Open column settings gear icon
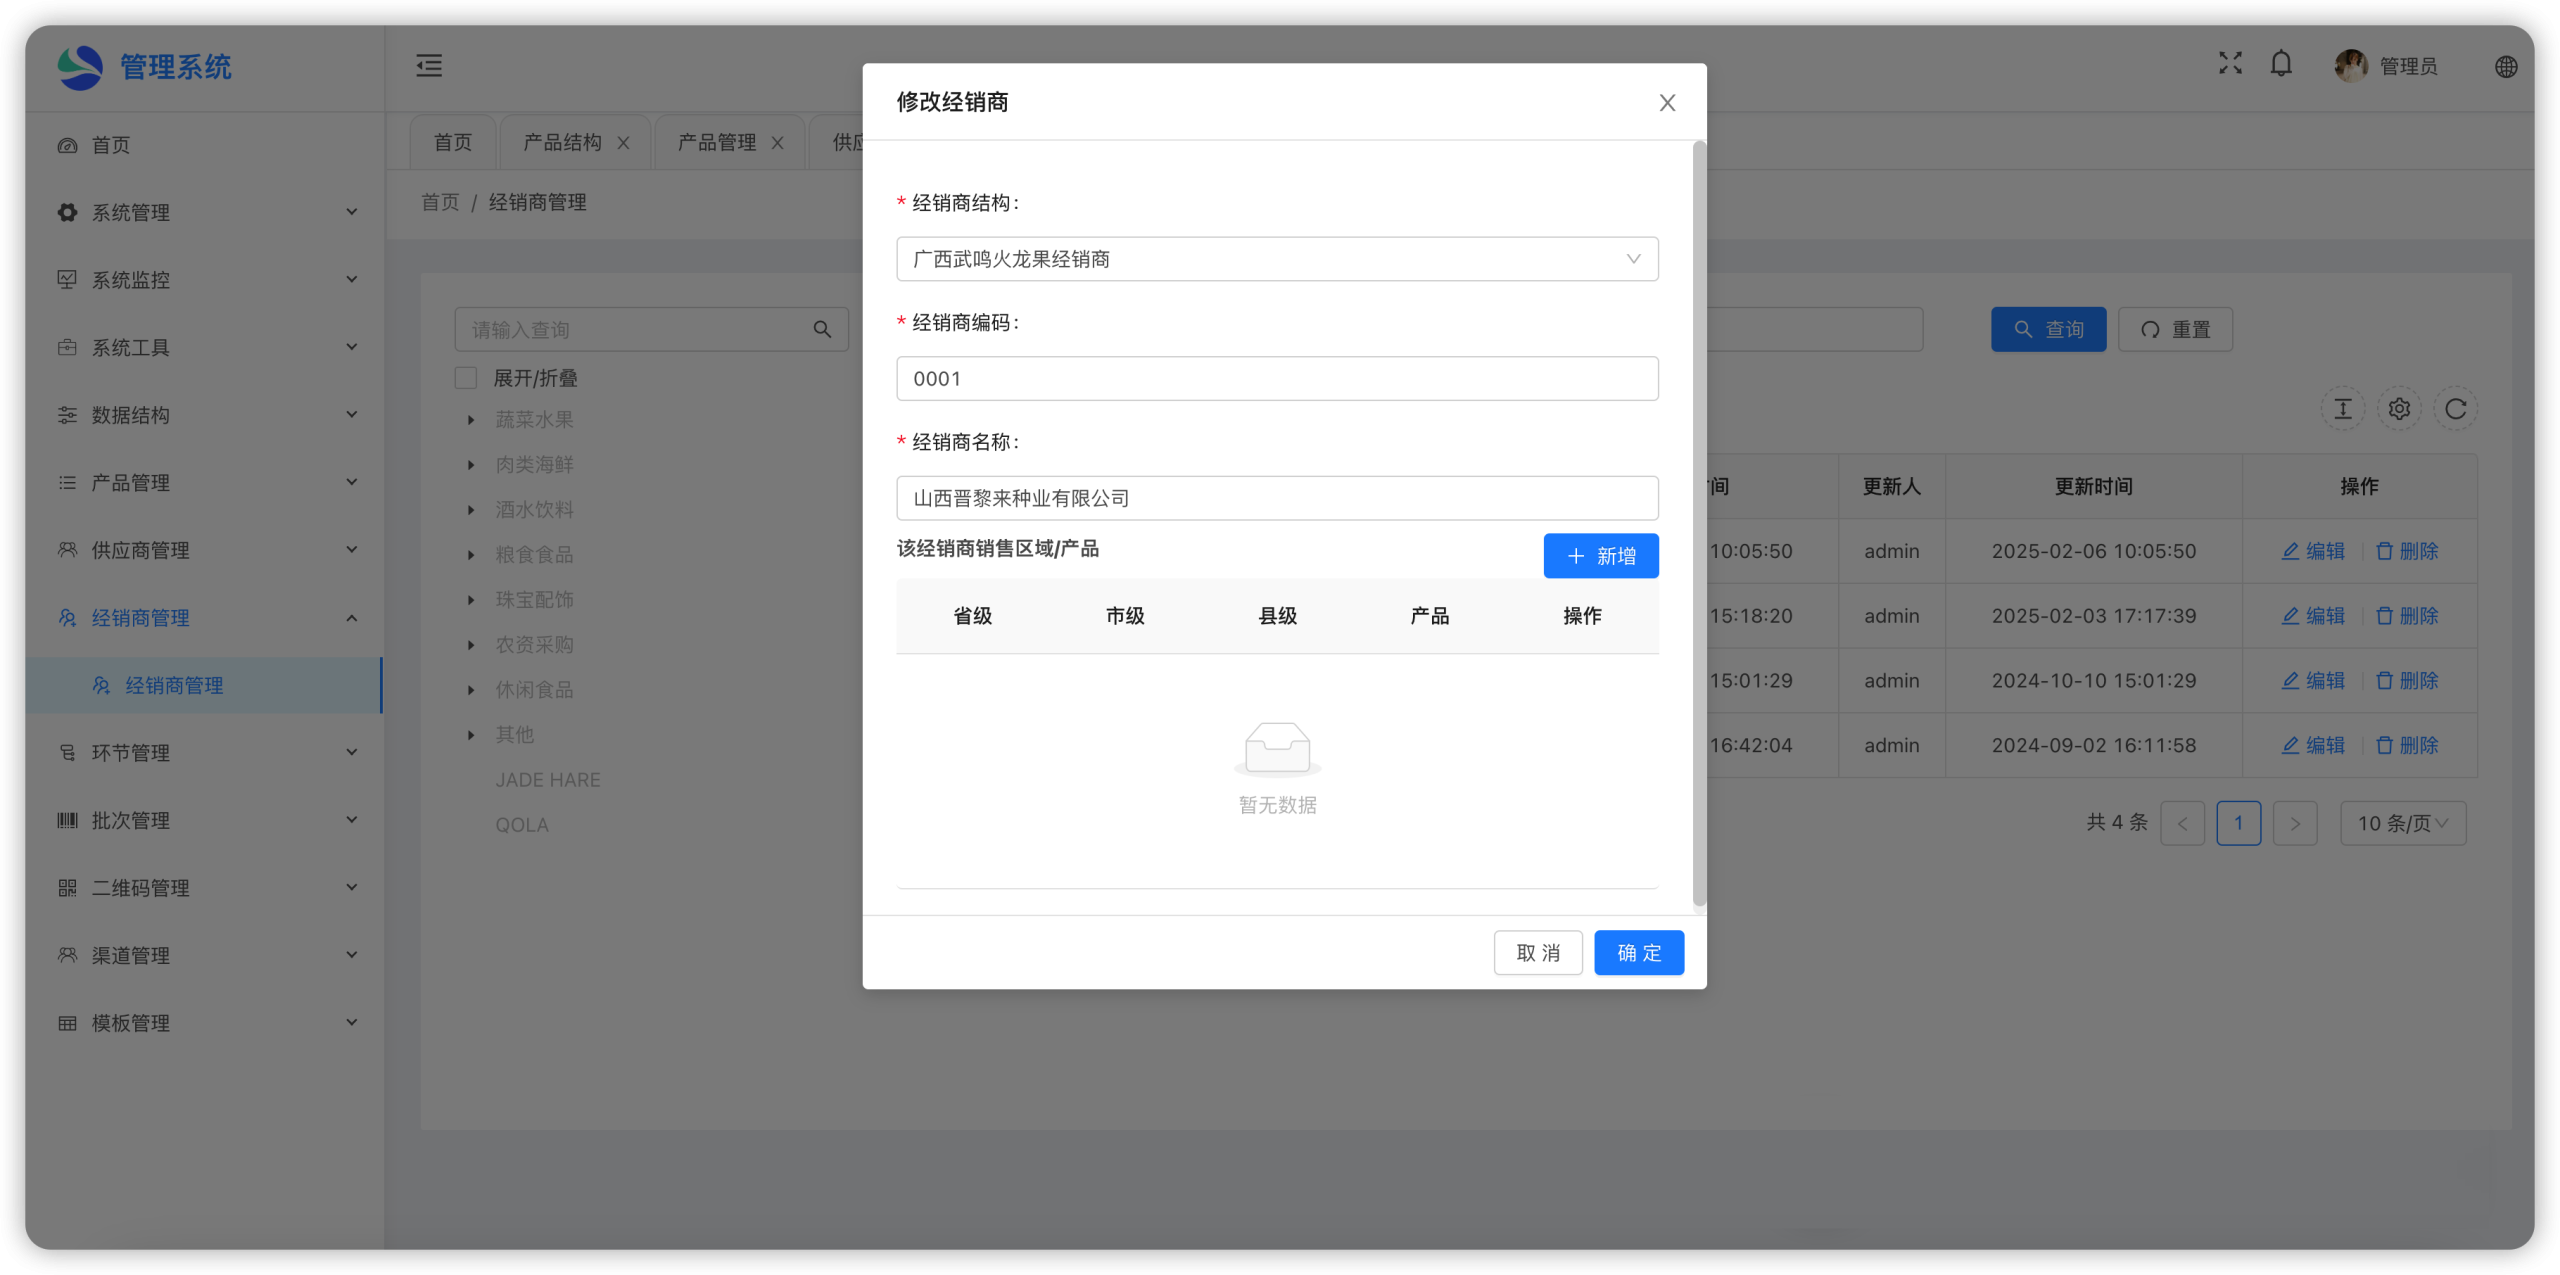Screen dimensions: 2560x1275 click(2399, 409)
